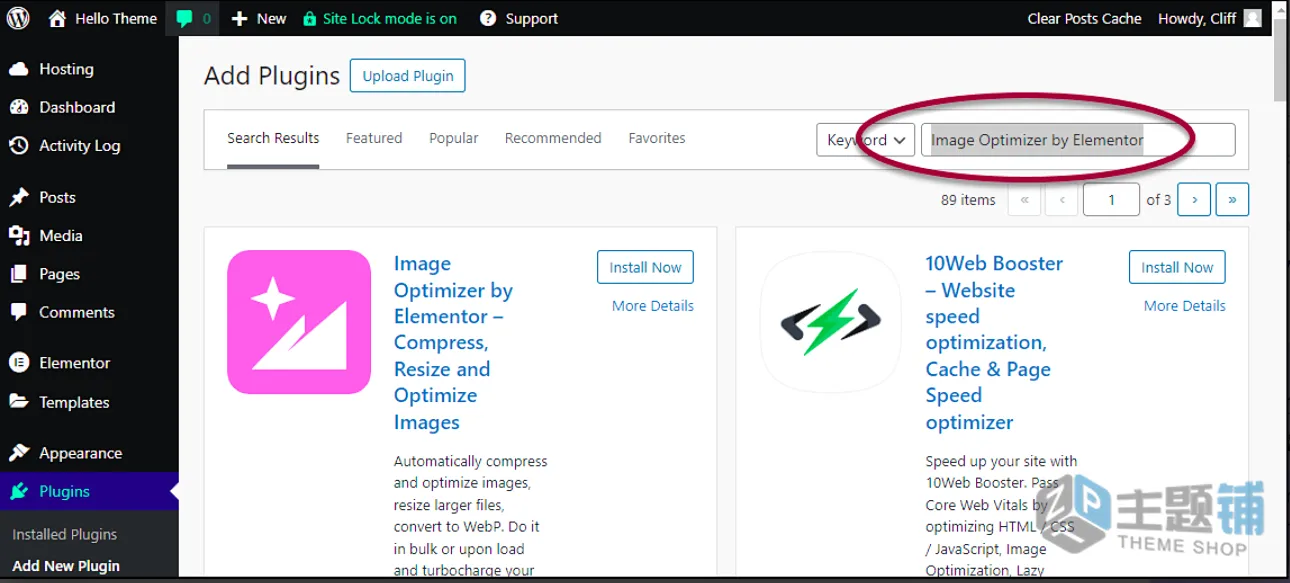Click the Activity Log clock icon
The image size is (1290, 583).
click(x=19, y=145)
